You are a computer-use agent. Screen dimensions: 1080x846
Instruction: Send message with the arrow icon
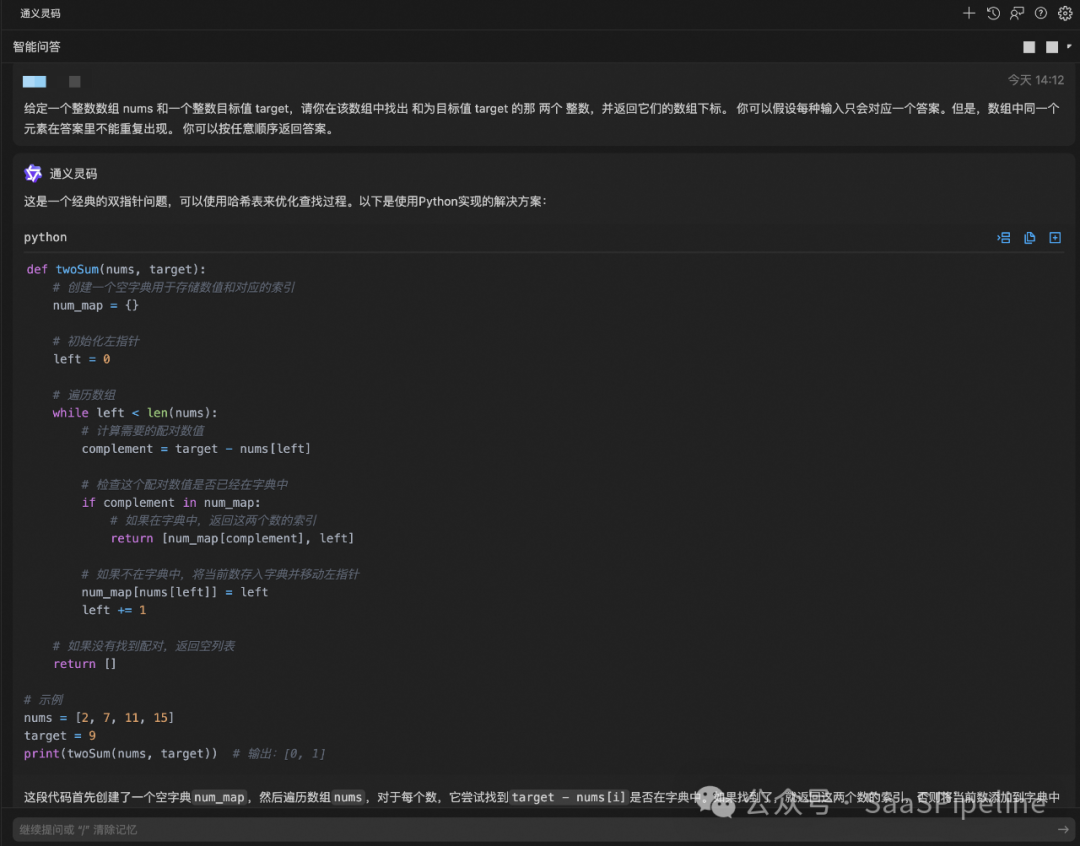pyautogui.click(x=1063, y=829)
